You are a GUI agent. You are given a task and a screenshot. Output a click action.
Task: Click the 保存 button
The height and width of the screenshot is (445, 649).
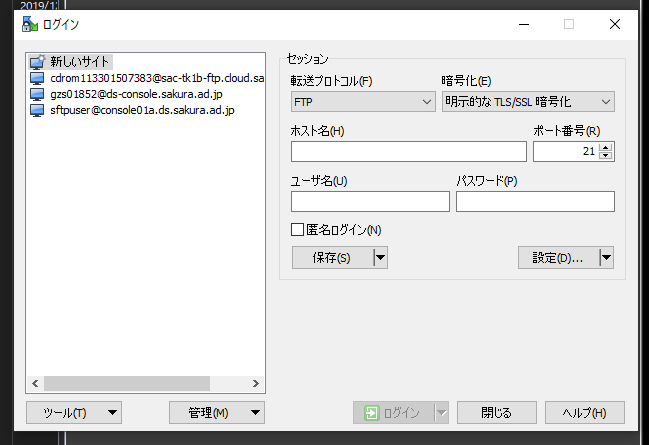point(331,258)
